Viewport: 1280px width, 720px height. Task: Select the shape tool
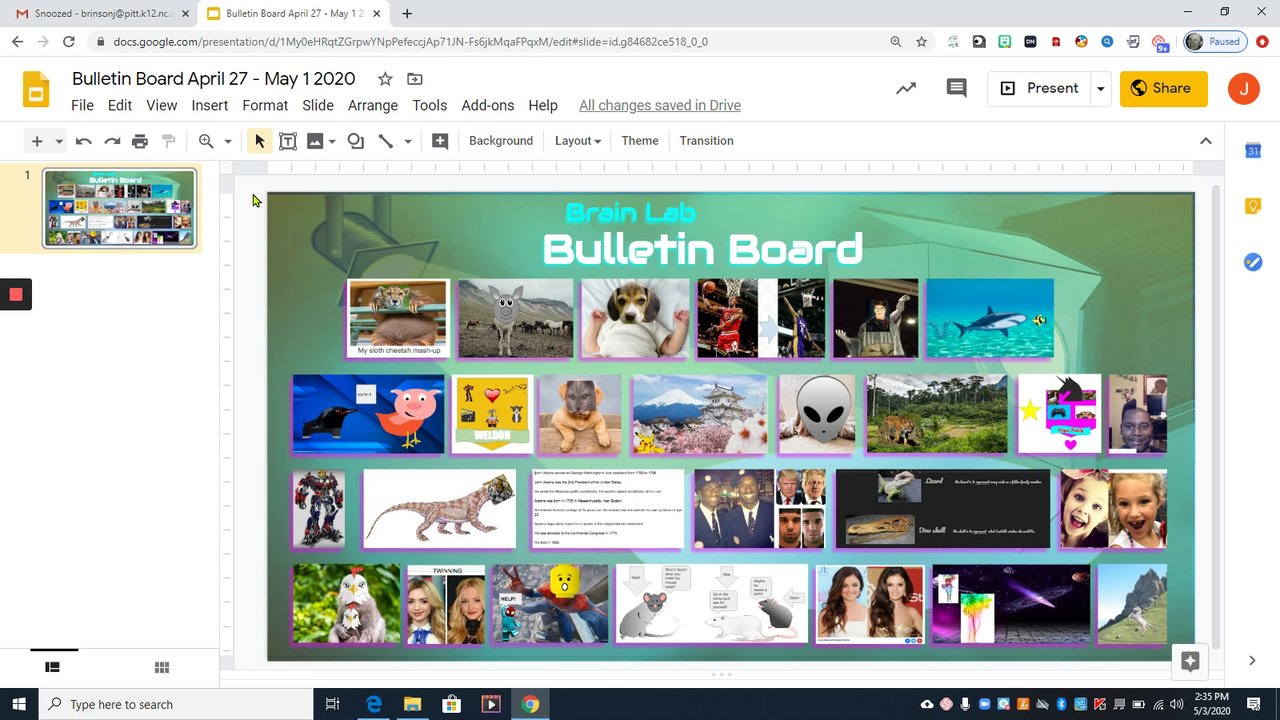click(x=355, y=141)
